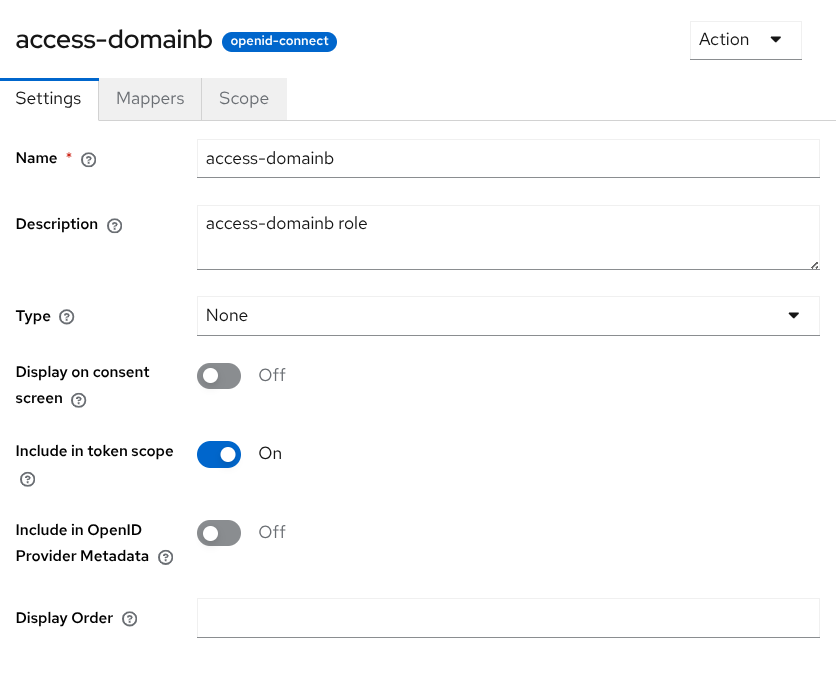Expand the Action dropdown menu
Image resolution: width=836 pixels, height=677 pixels.
pos(745,40)
